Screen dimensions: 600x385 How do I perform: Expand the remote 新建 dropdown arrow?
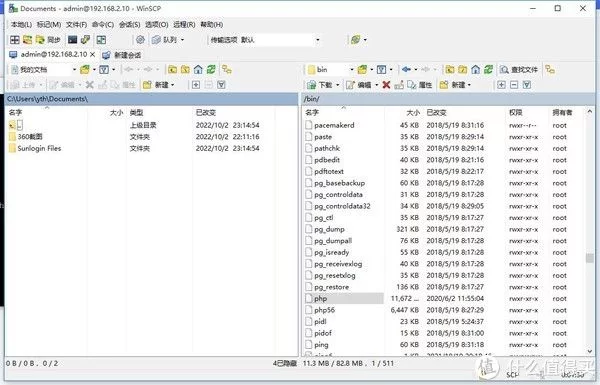pos(470,85)
